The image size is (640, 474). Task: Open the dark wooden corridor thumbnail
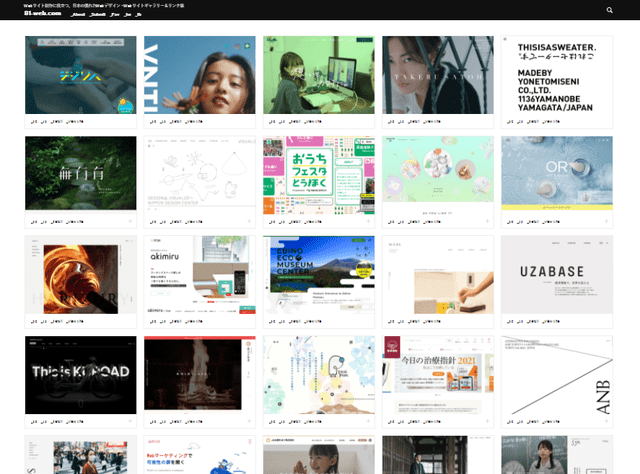pos(438,455)
